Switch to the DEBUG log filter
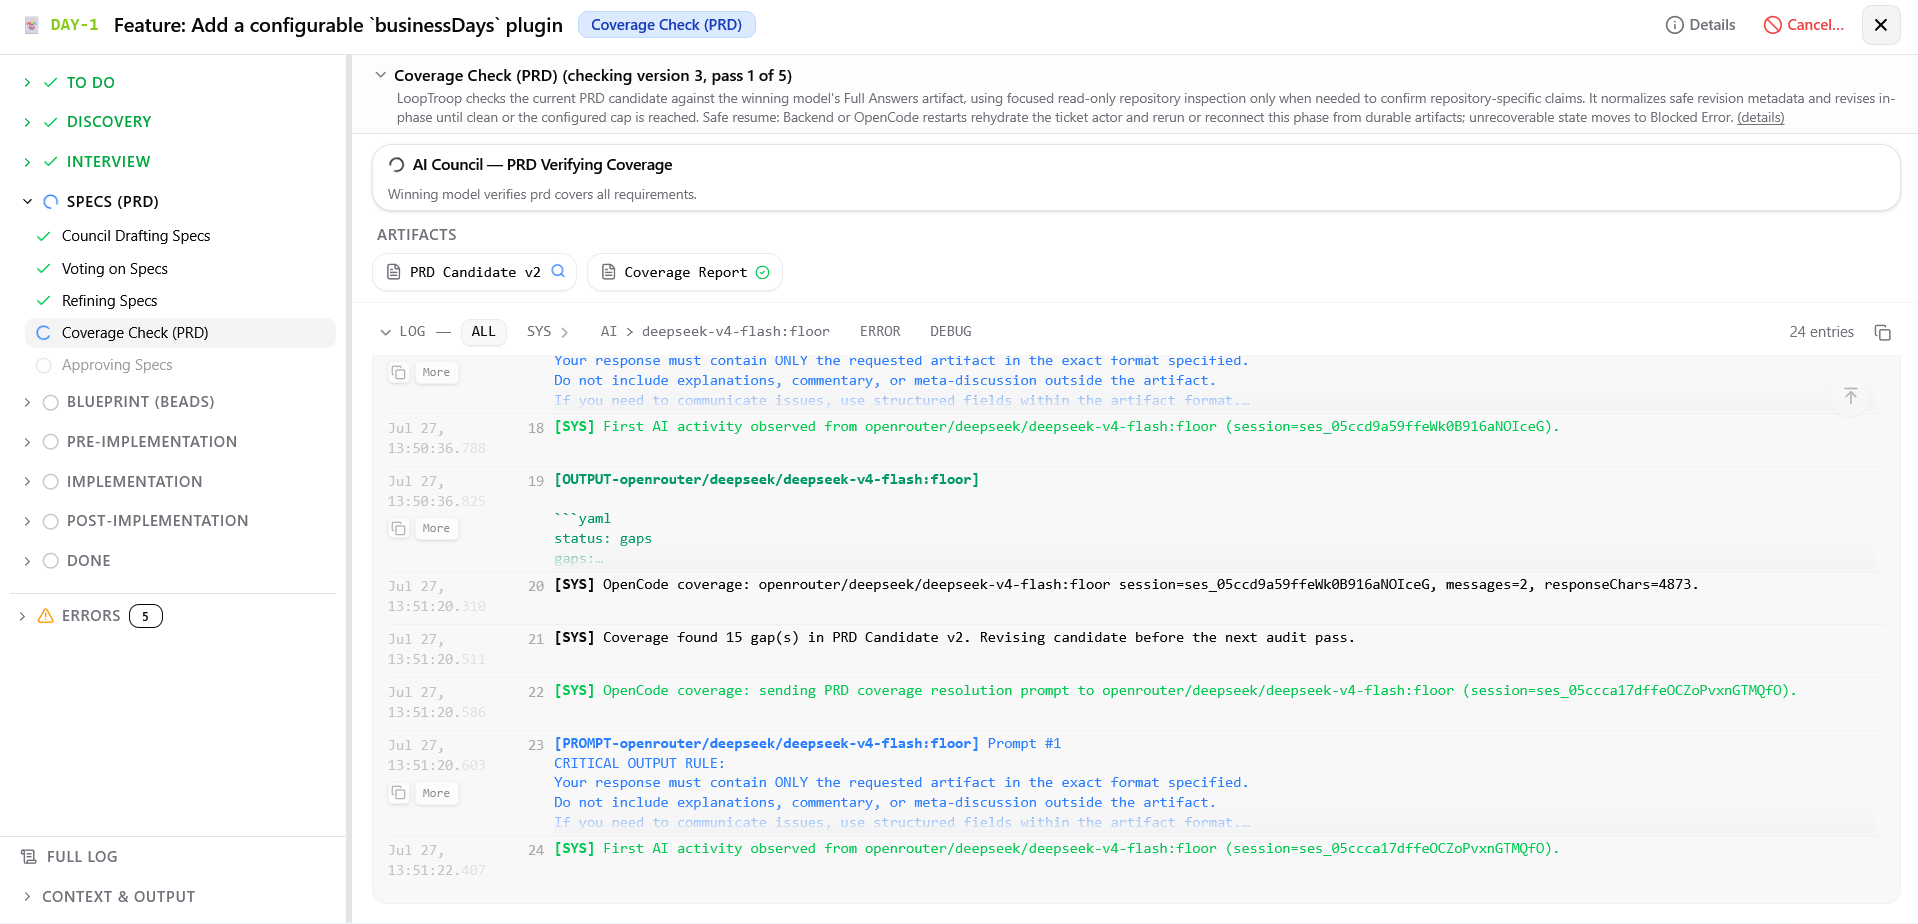The width and height of the screenshot is (1918, 924). [950, 332]
